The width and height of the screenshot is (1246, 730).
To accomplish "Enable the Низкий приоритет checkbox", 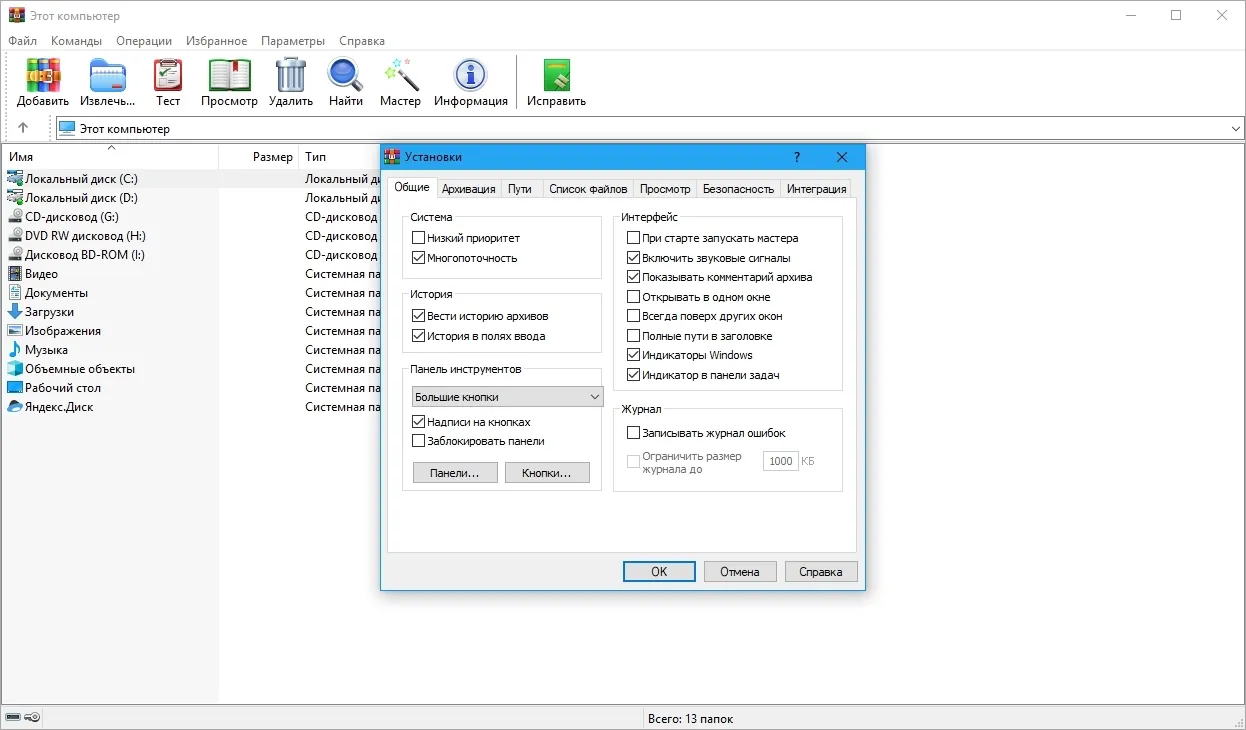I will [x=419, y=239].
